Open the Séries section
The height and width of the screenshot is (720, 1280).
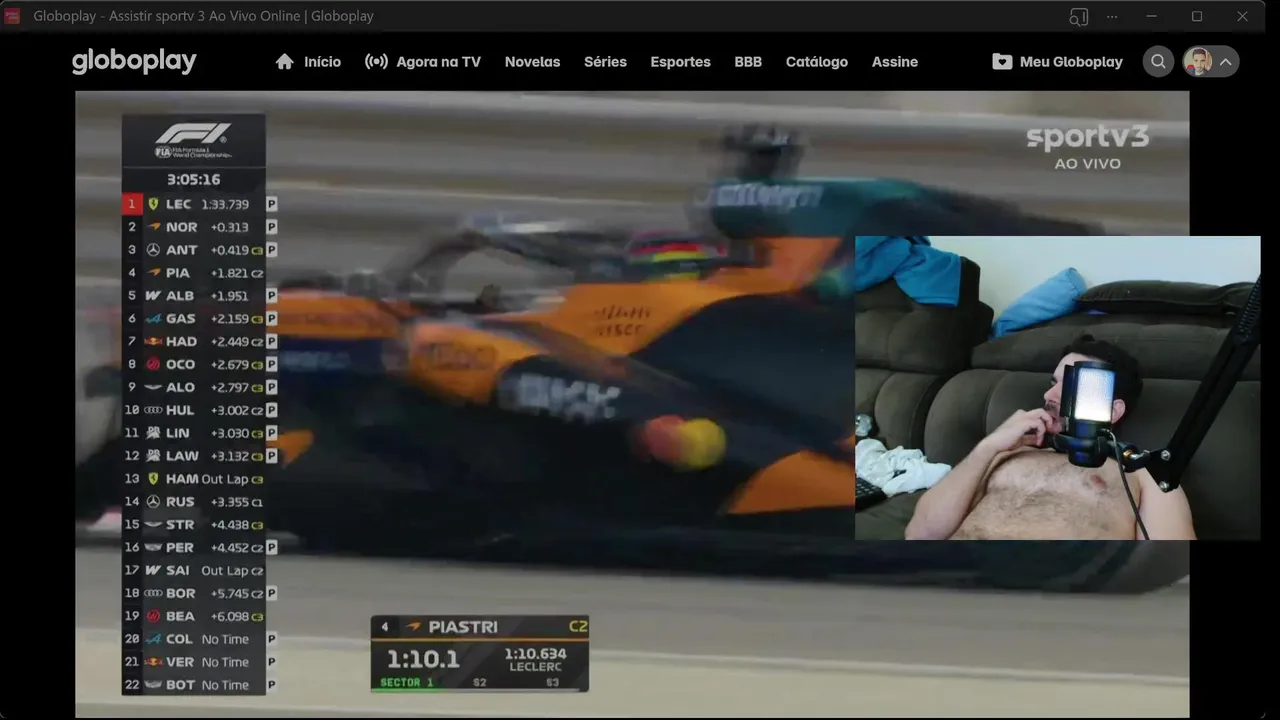click(605, 62)
